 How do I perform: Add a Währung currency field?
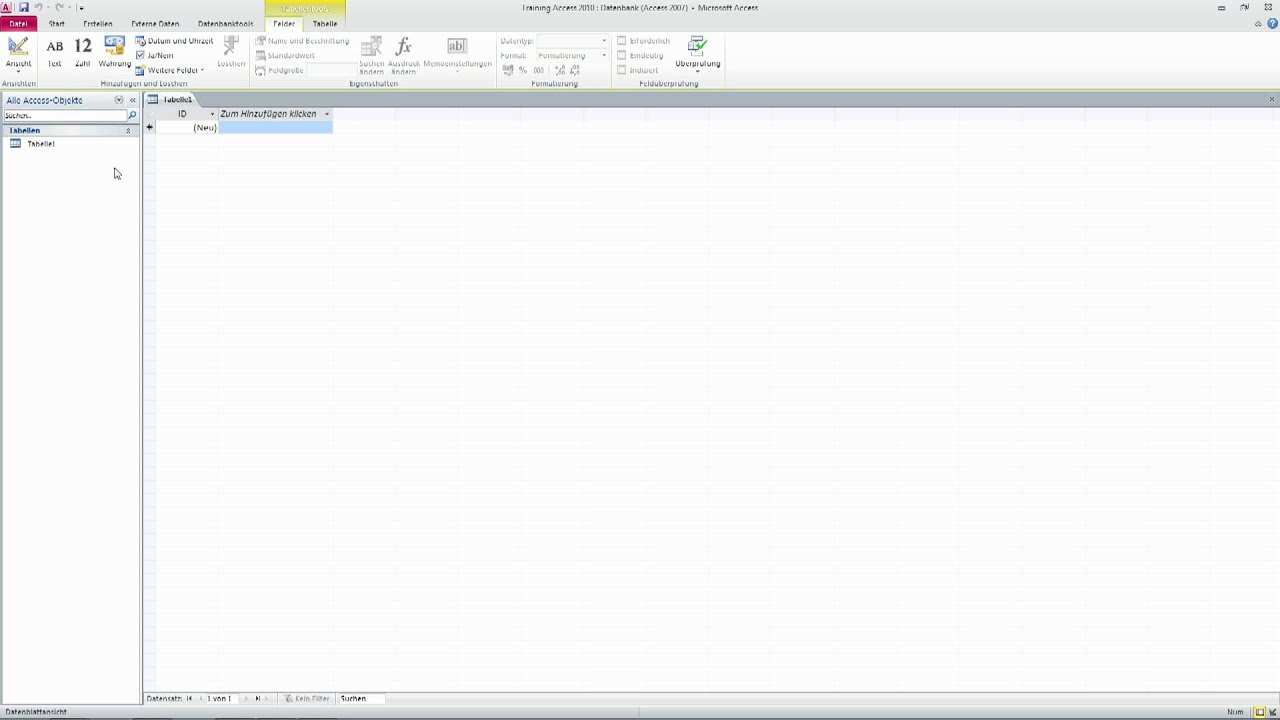(115, 53)
